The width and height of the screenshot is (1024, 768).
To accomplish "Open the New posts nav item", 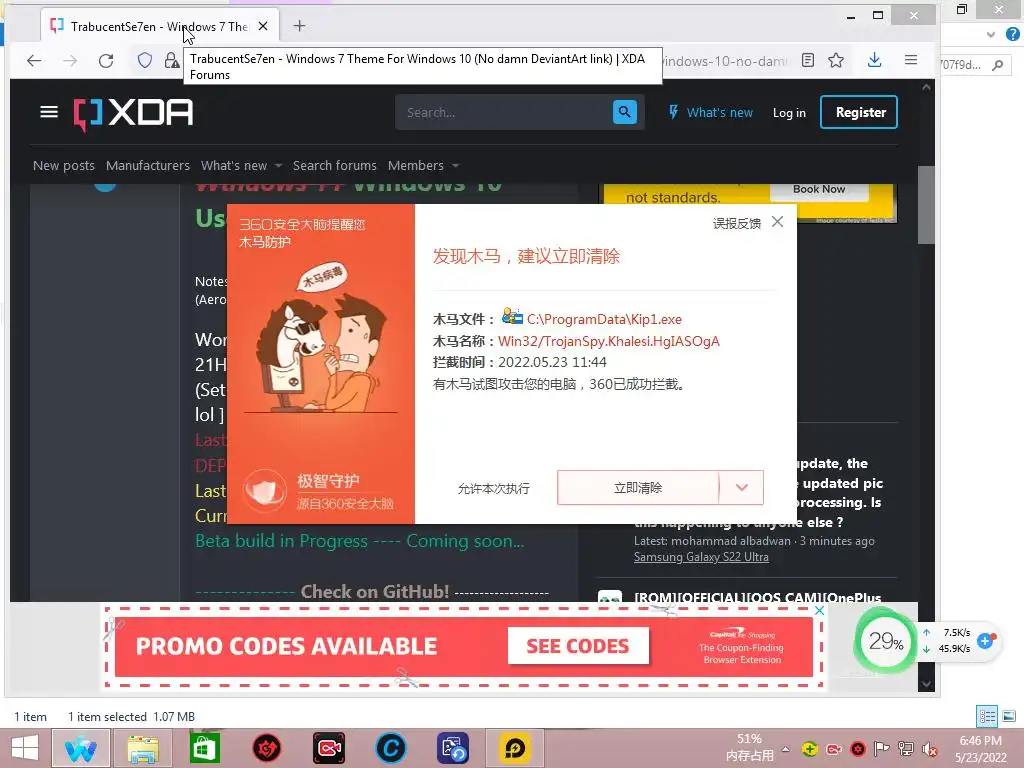I will 63,166.
